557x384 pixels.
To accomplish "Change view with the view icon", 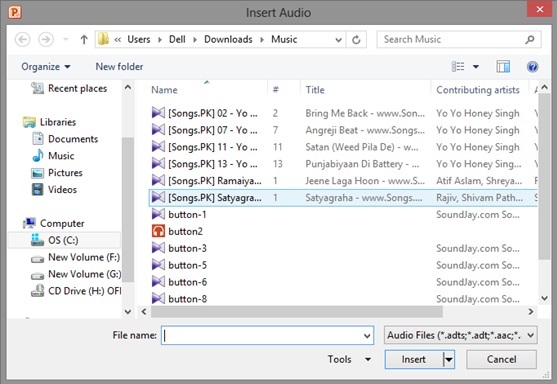I will pos(458,66).
